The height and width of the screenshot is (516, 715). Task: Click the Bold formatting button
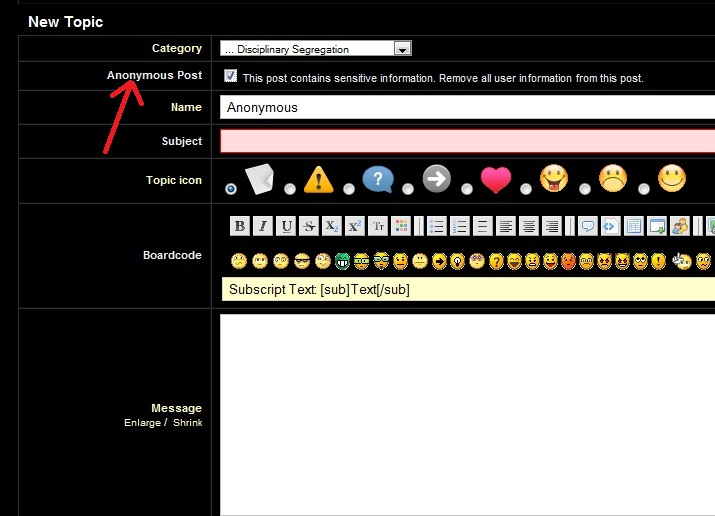click(239, 226)
